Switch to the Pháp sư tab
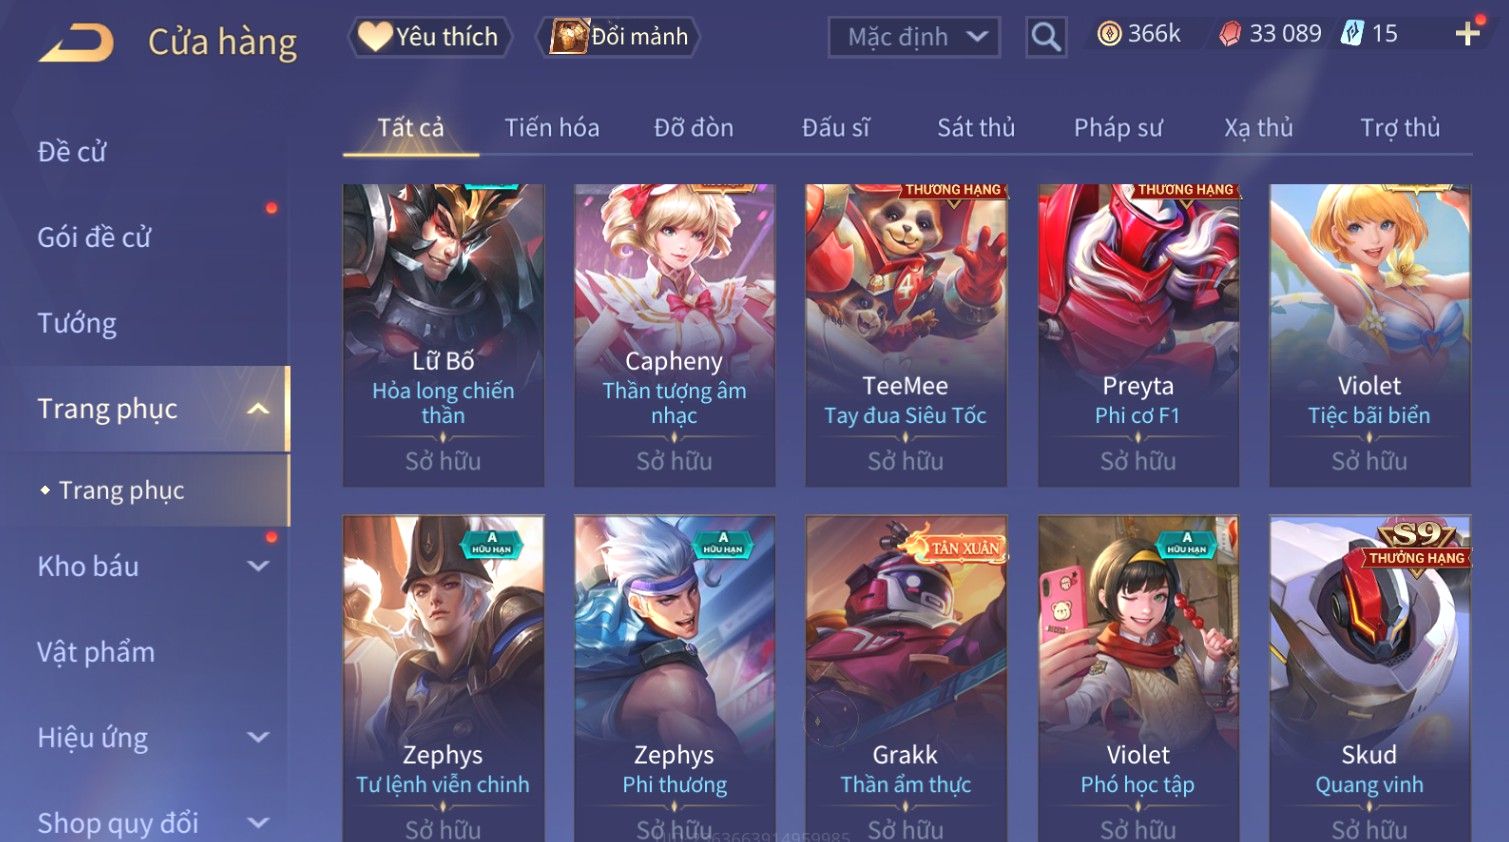The image size is (1509, 842). (1118, 128)
